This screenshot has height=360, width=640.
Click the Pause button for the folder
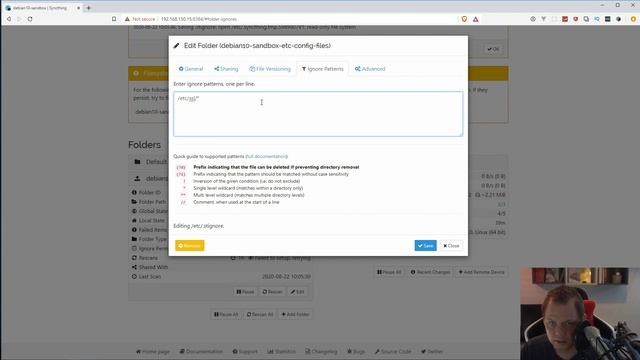pyautogui.click(x=245, y=292)
